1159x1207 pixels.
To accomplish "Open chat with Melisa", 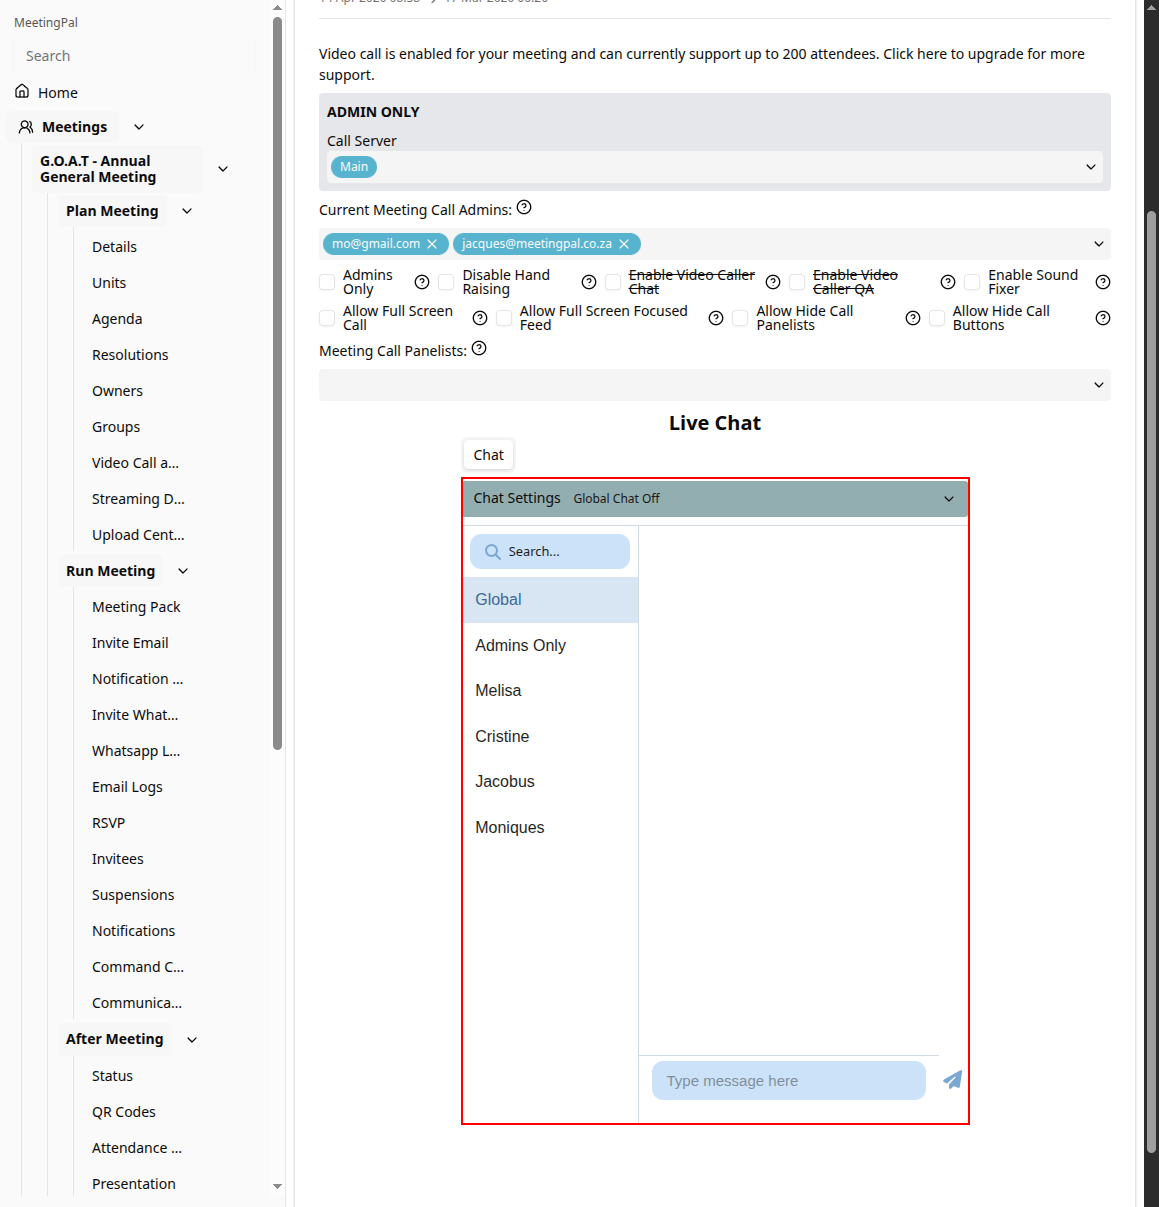I will pyautogui.click(x=551, y=691).
